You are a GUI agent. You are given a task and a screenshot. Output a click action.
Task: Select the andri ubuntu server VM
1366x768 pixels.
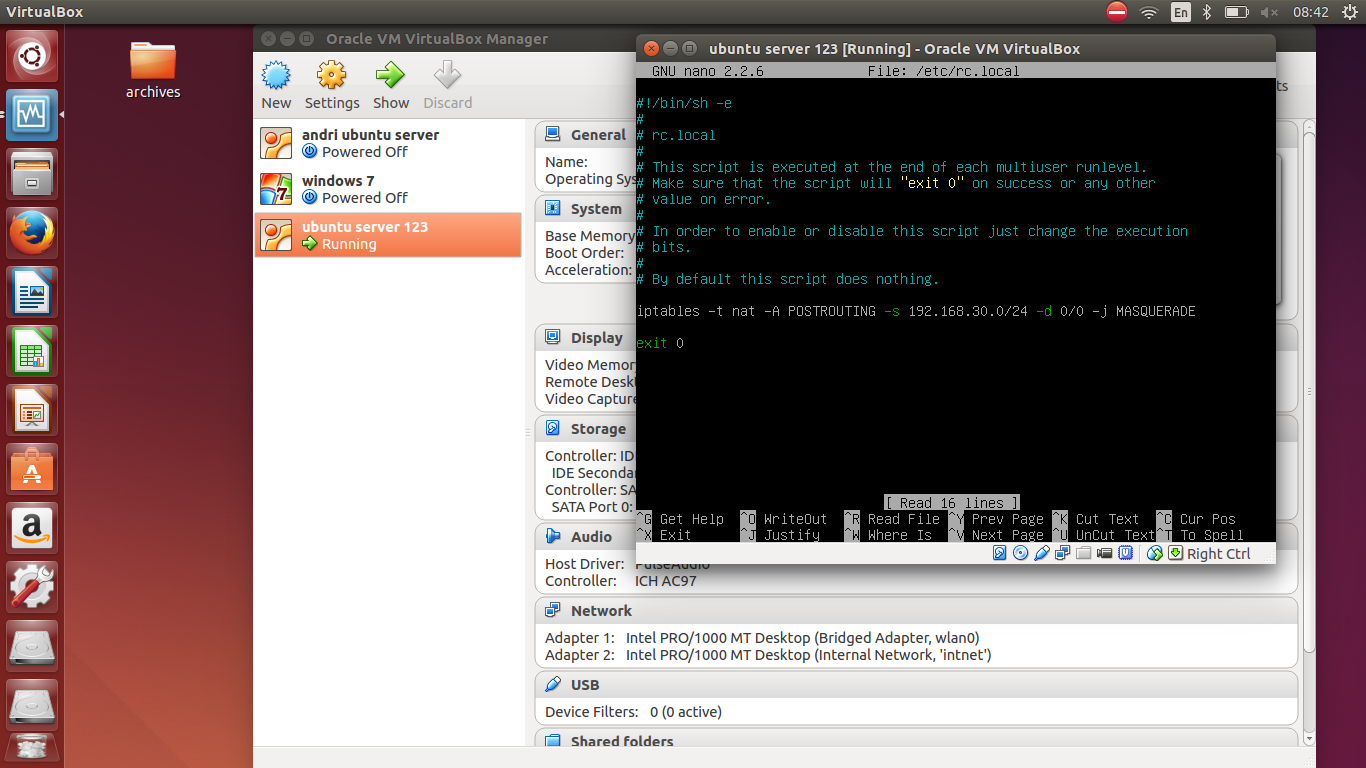(x=388, y=143)
